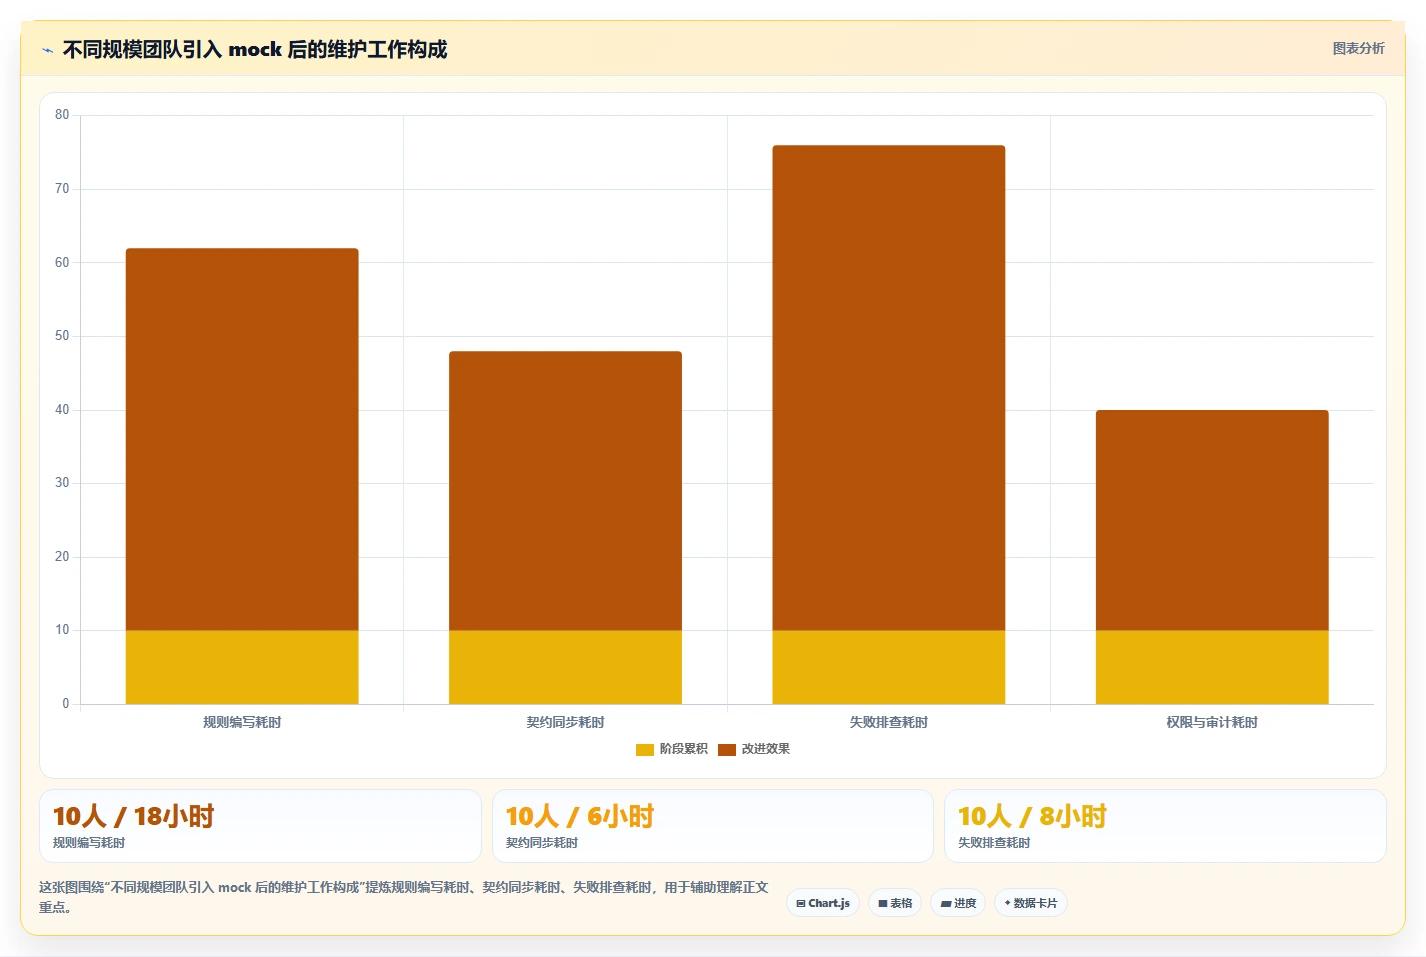
Task: Click the brown bar for 失败排查耗时
Action: 889,388
